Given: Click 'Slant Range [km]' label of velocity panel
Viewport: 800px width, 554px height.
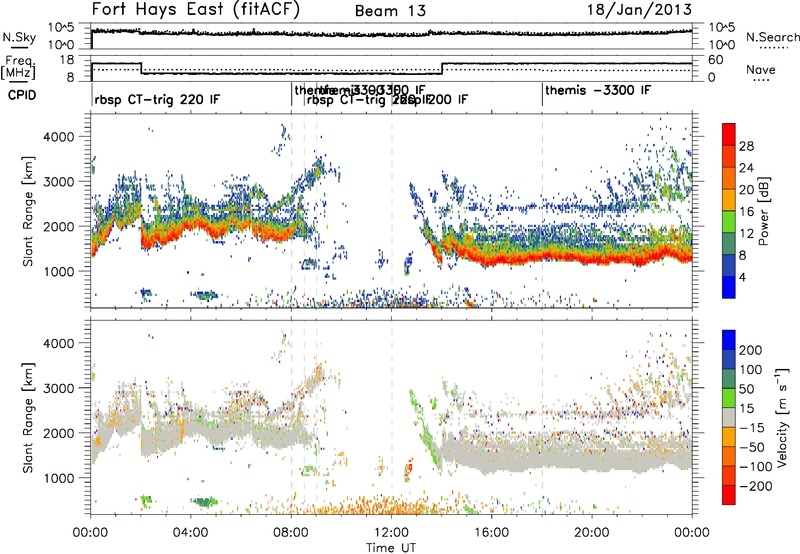Looking at the screenshot, I should coord(28,417).
